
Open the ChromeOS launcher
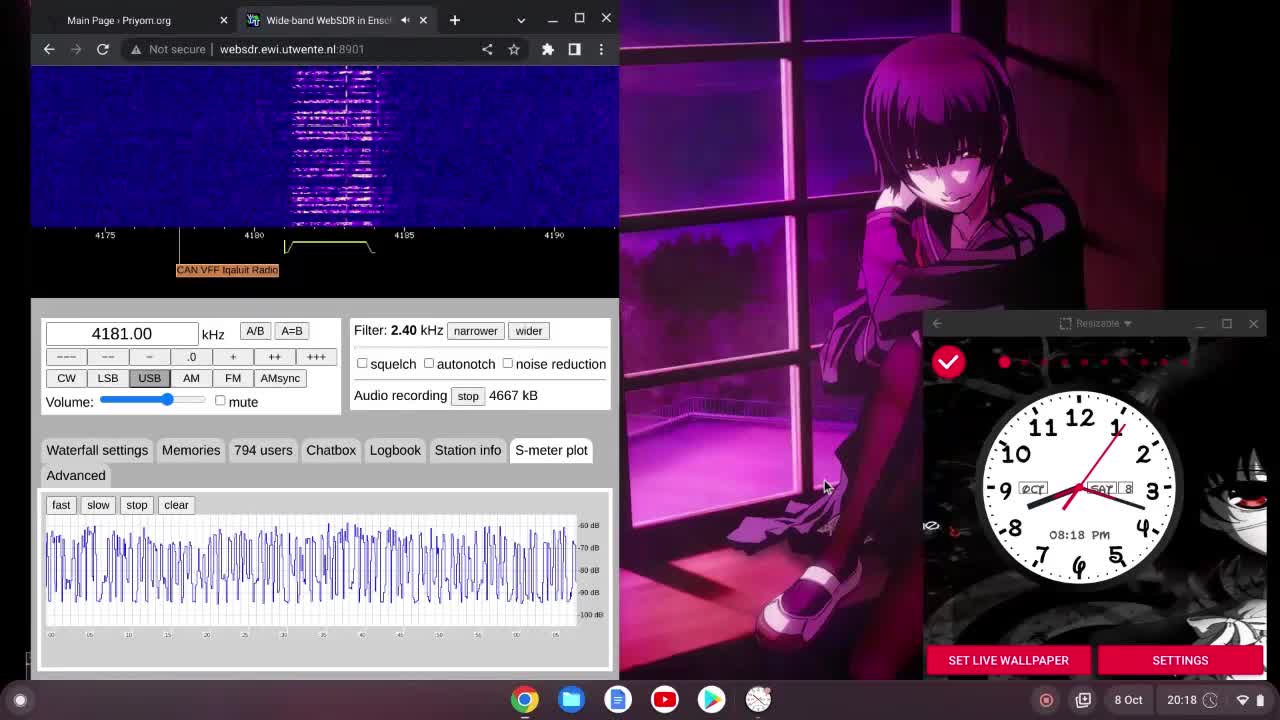click(20, 700)
